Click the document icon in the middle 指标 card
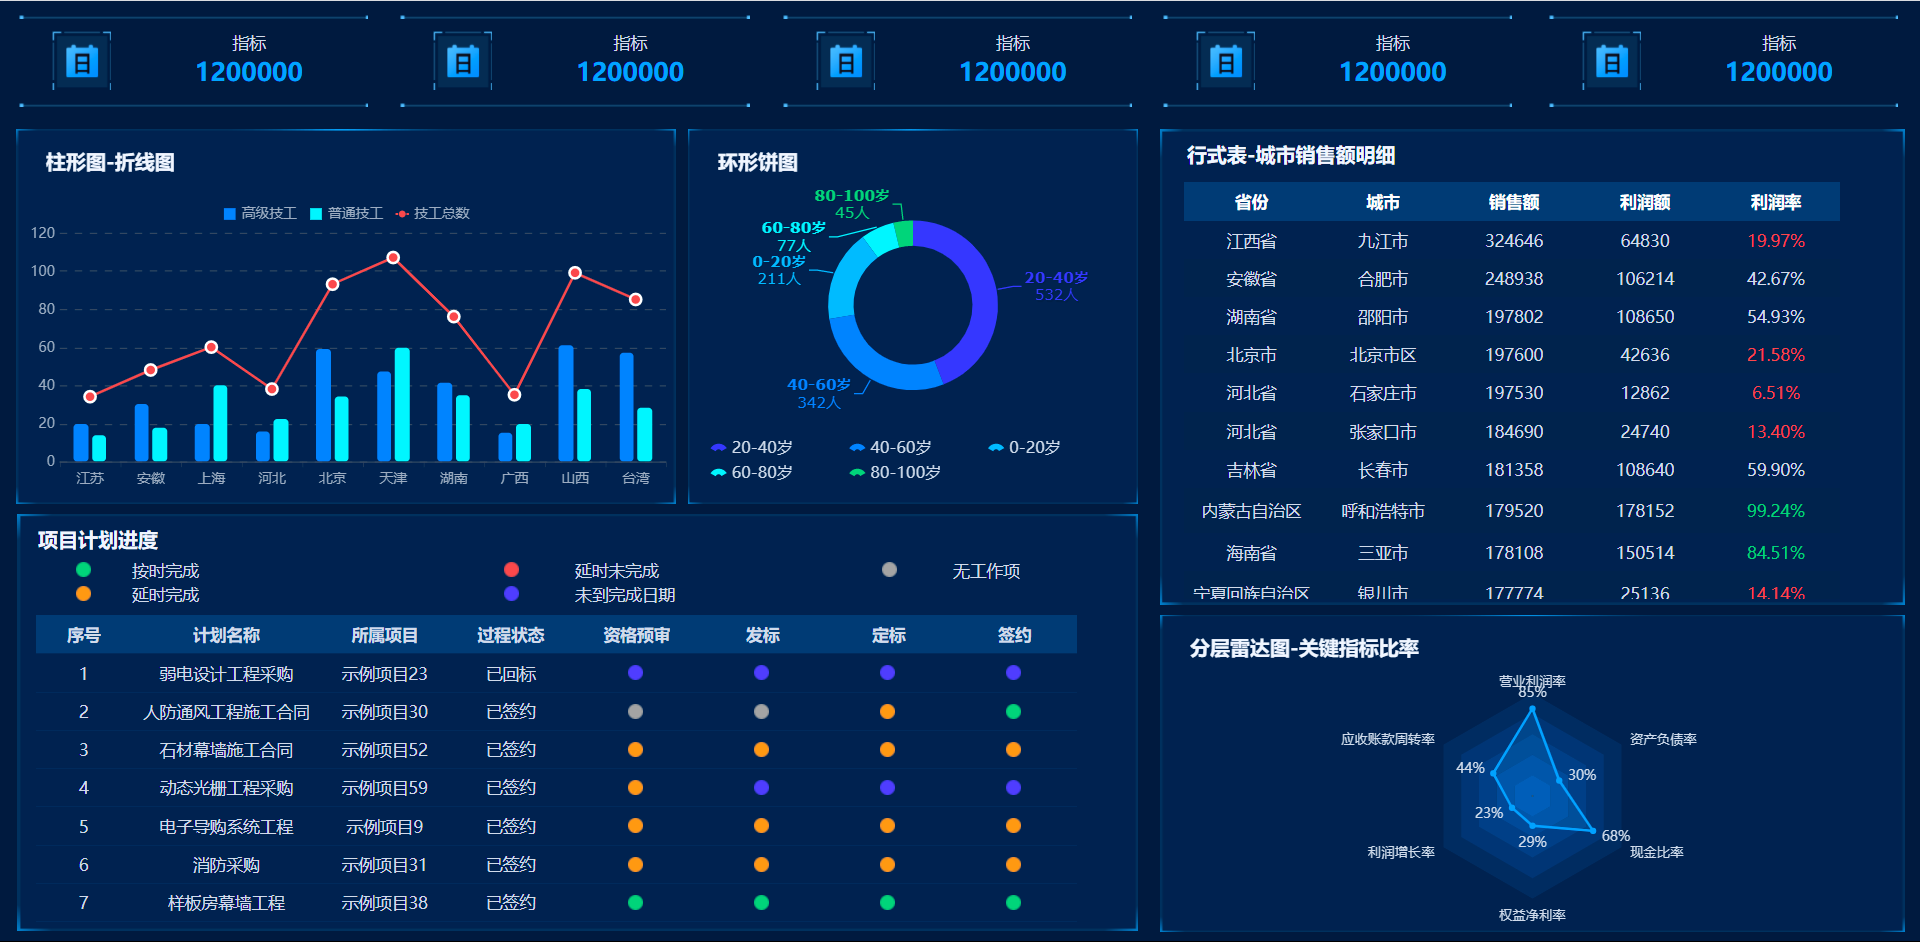 pyautogui.click(x=846, y=60)
